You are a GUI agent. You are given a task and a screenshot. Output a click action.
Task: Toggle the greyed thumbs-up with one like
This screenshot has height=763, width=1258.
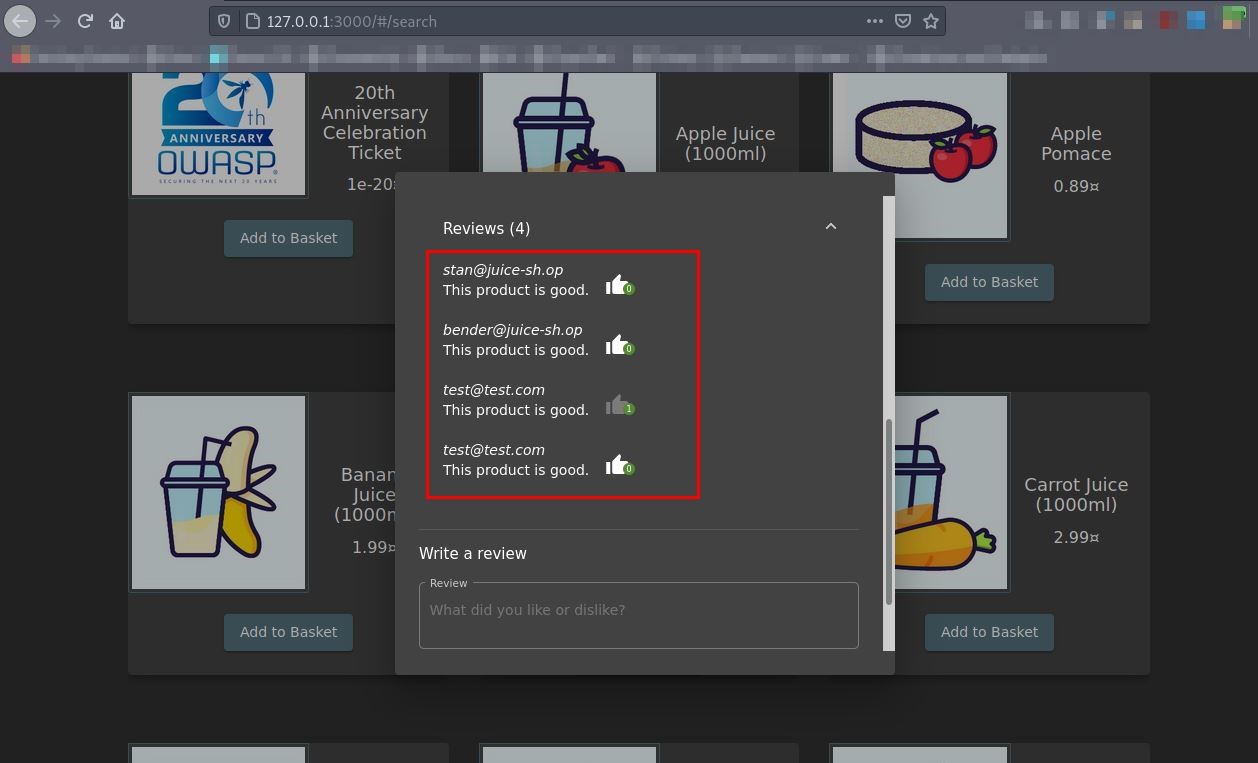[x=616, y=405]
